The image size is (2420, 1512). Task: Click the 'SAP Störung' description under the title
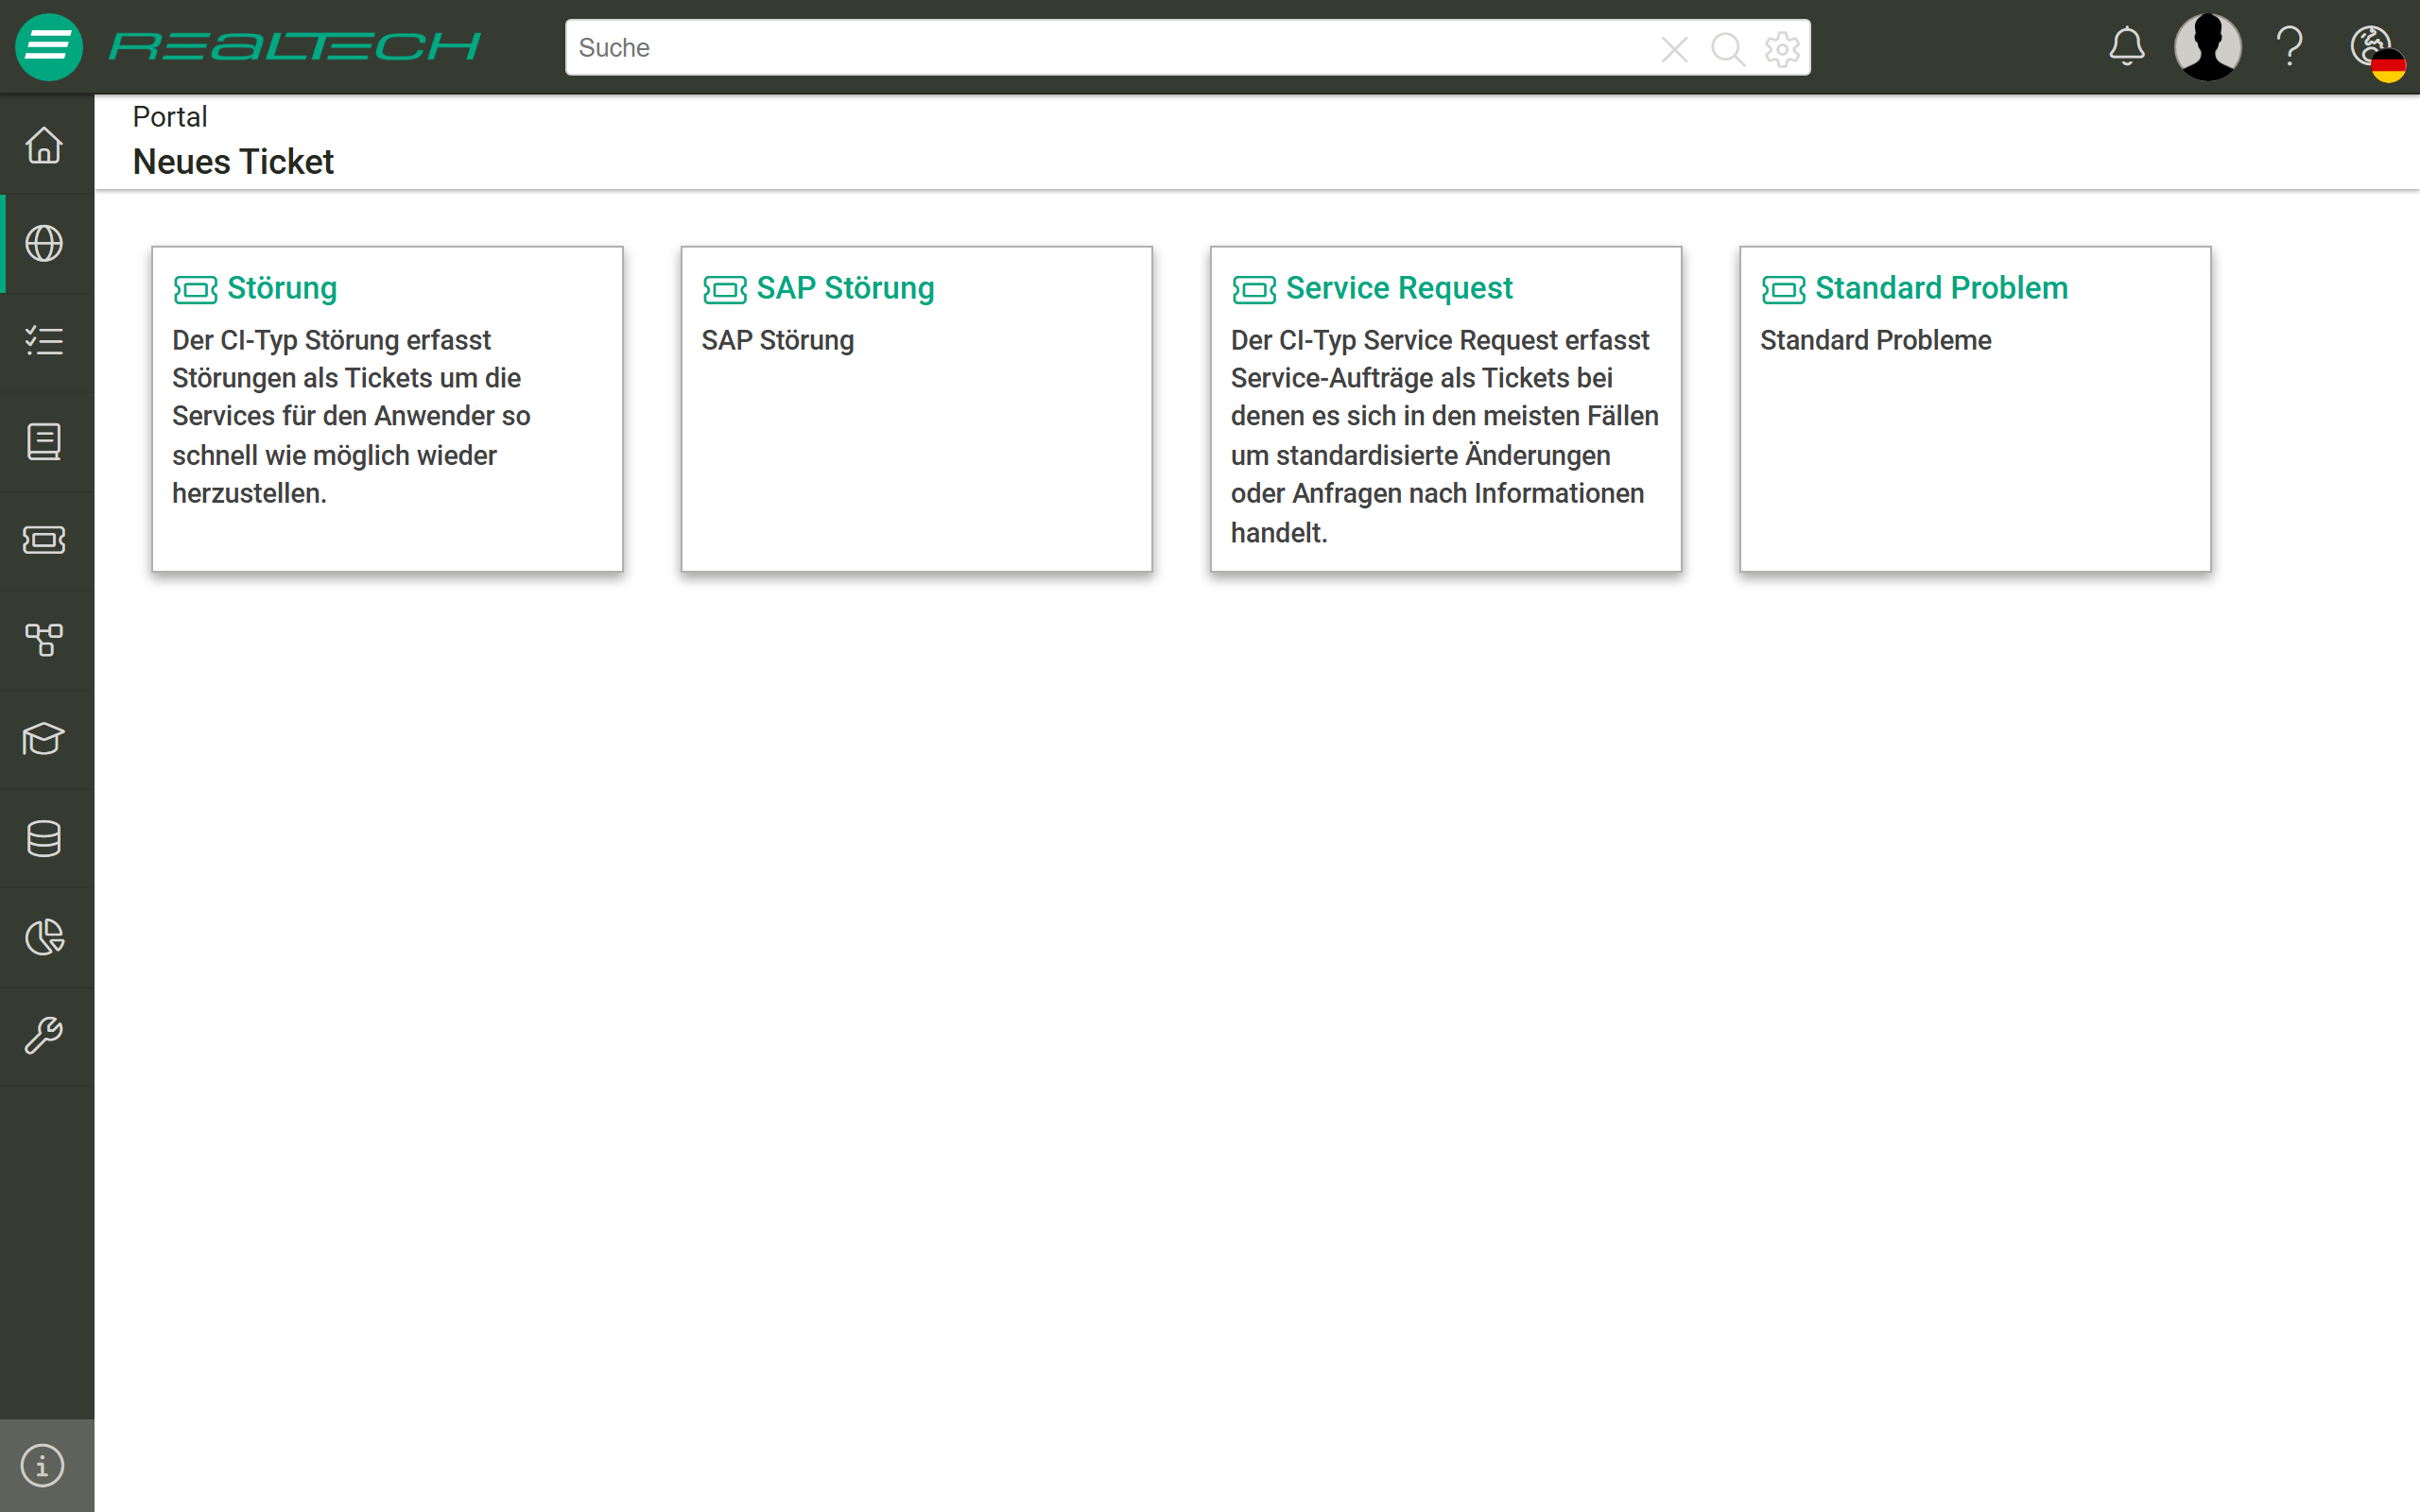[x=777, y=341]
